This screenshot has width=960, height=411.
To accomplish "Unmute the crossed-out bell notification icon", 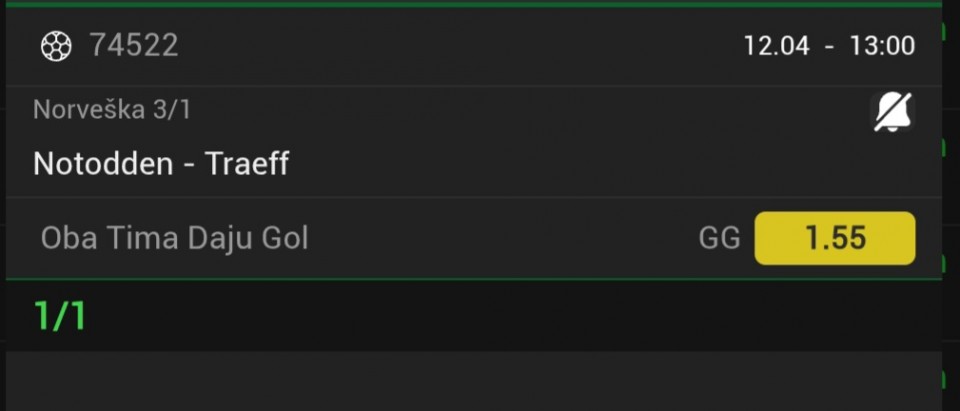I will pyautogui.click(x=892, y=112).
